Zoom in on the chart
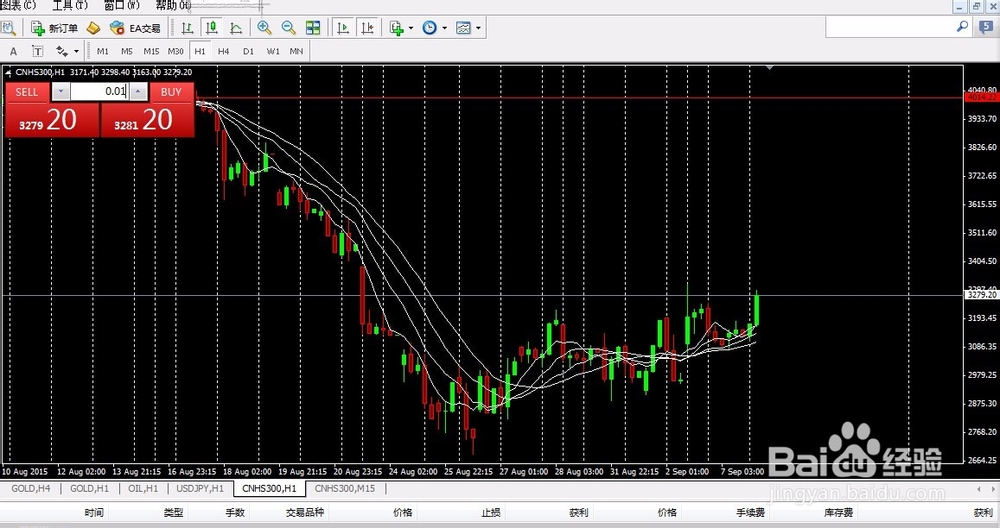 [264, 28]
